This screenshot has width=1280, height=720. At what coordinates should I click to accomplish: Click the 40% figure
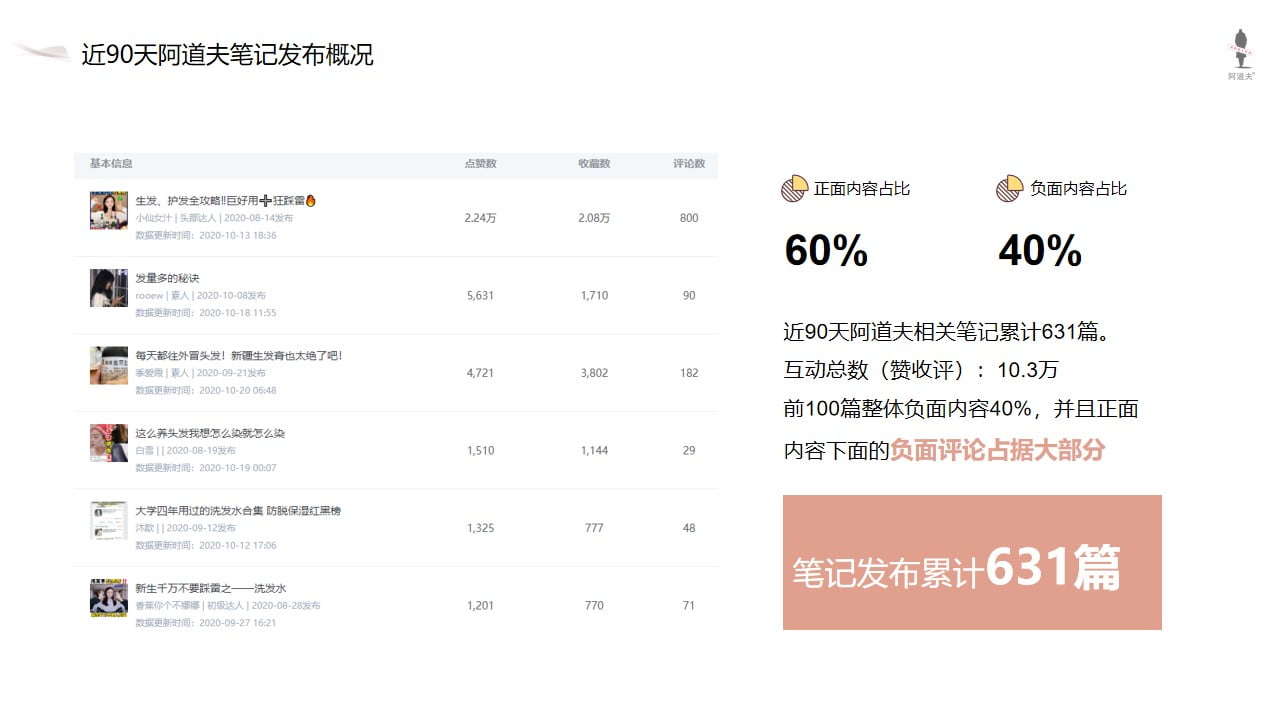pyautogui.click(x=1040, y=251)
